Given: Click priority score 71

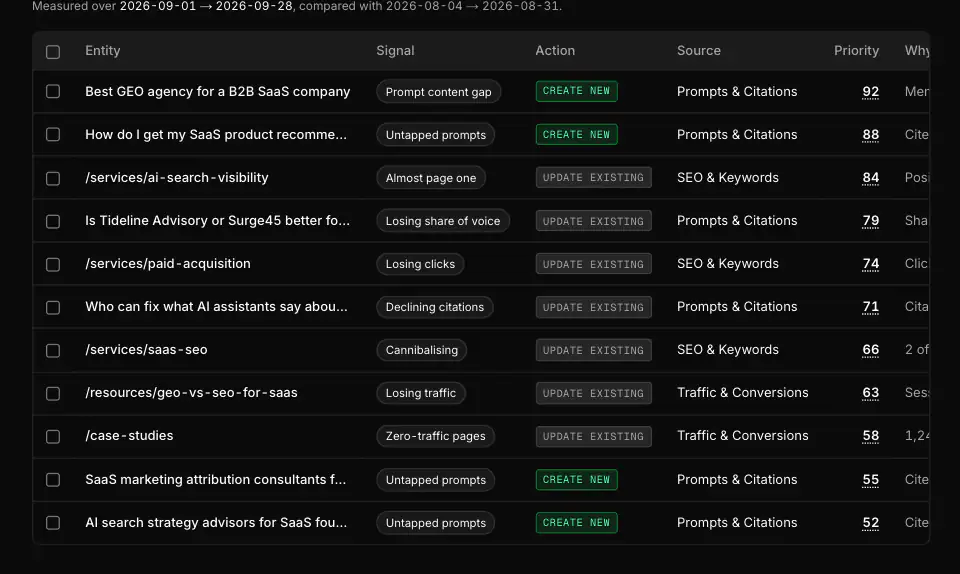Looking at the screenshot, I should [x=871, y=307].
